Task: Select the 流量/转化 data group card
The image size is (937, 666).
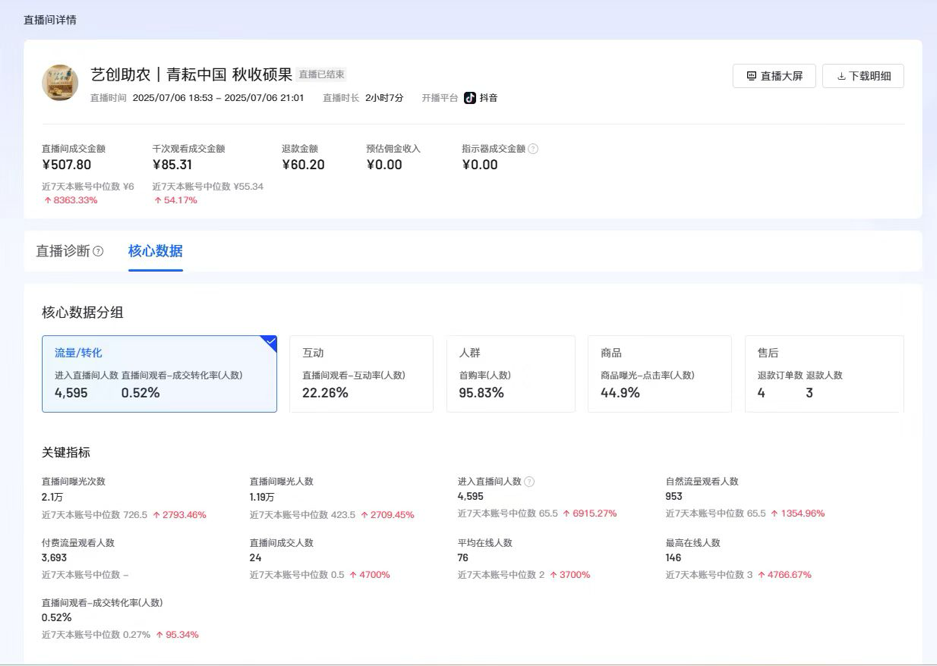Action: [159, 374]
